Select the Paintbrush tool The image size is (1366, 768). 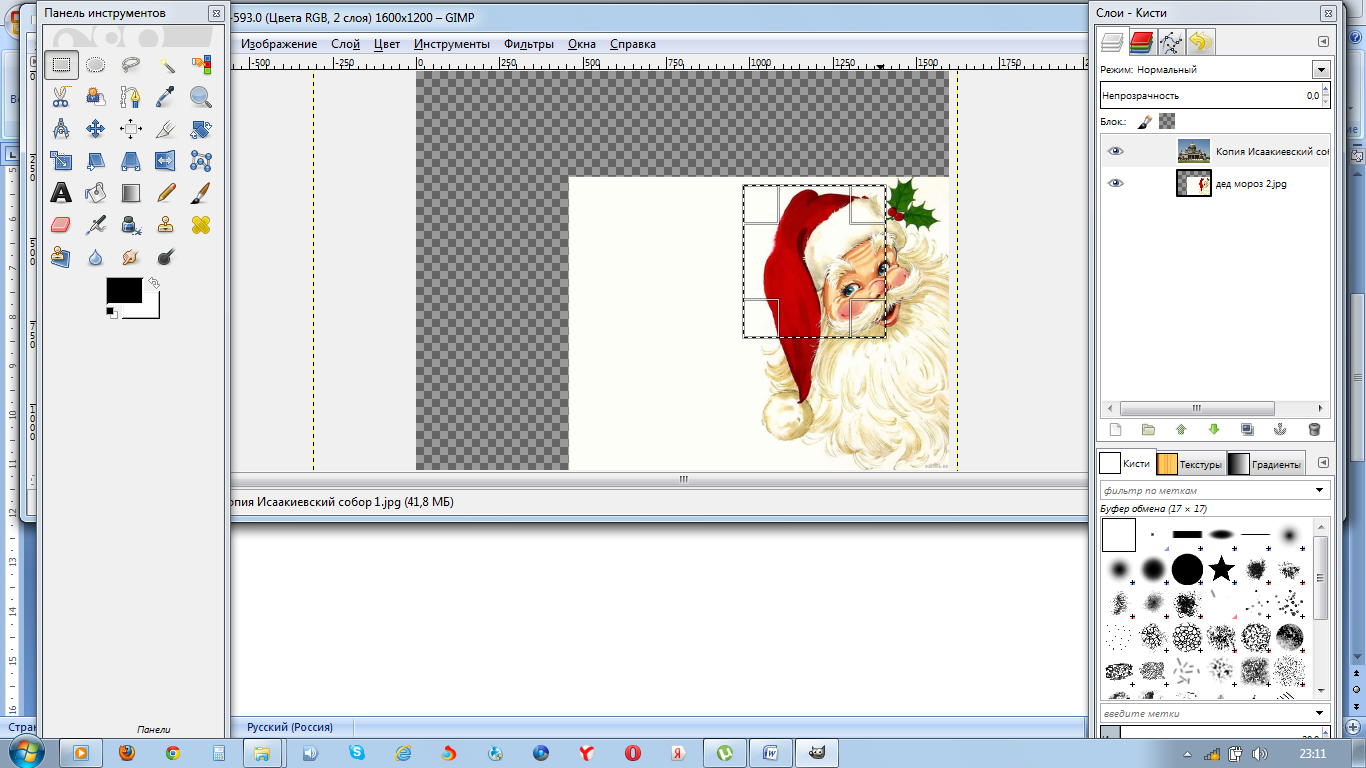[201, 193]
